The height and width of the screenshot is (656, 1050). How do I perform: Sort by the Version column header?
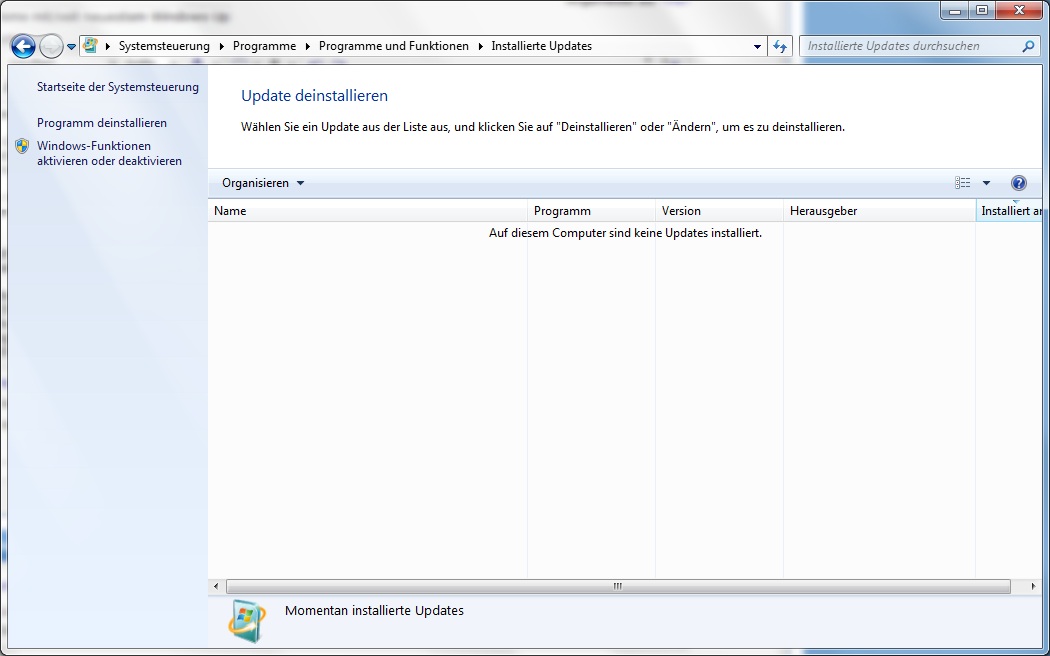[719, 211]
